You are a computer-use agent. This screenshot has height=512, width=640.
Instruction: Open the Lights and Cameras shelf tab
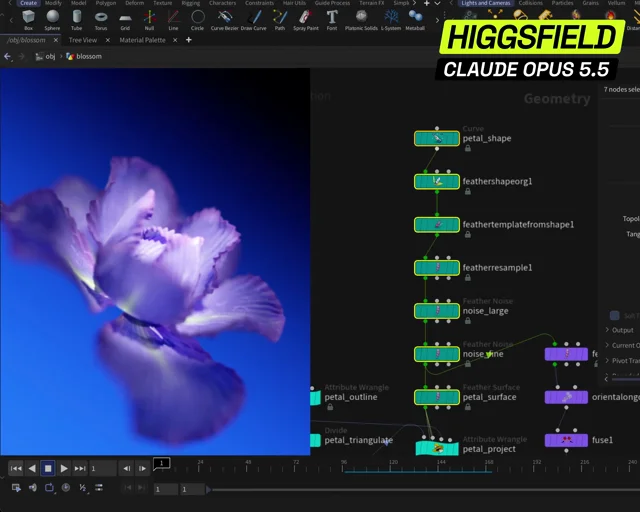click(x=486, y=3)
